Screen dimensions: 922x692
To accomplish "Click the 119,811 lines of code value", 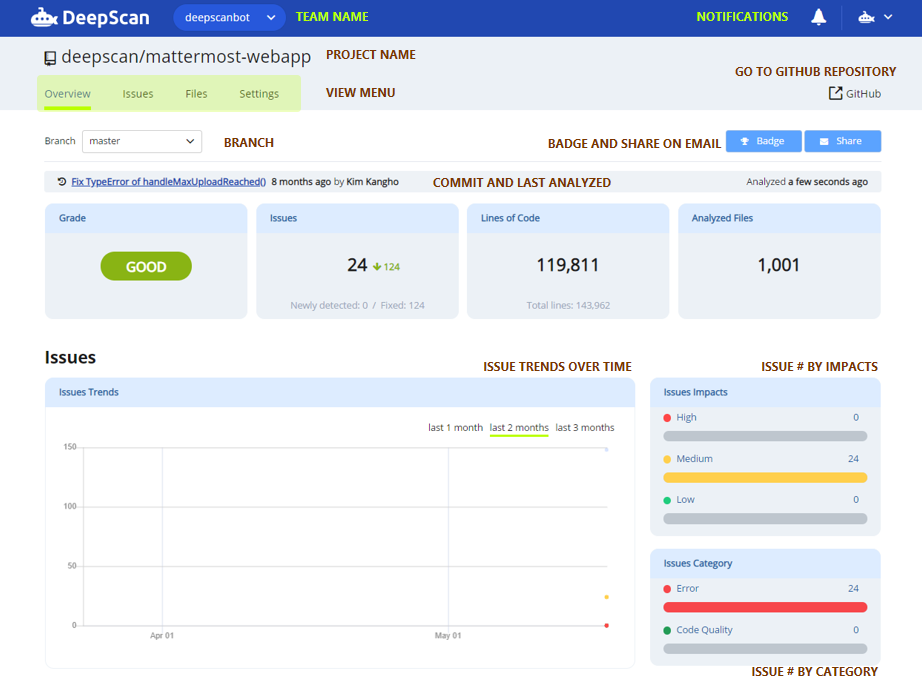I will click(x=567, y=265).
